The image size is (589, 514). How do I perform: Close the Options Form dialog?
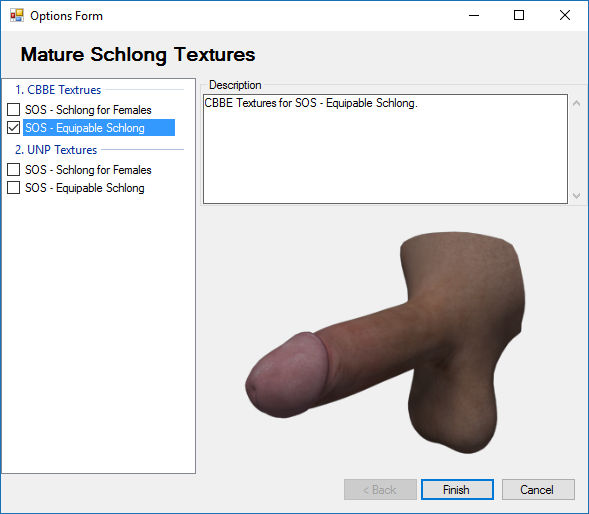(565, 15)
